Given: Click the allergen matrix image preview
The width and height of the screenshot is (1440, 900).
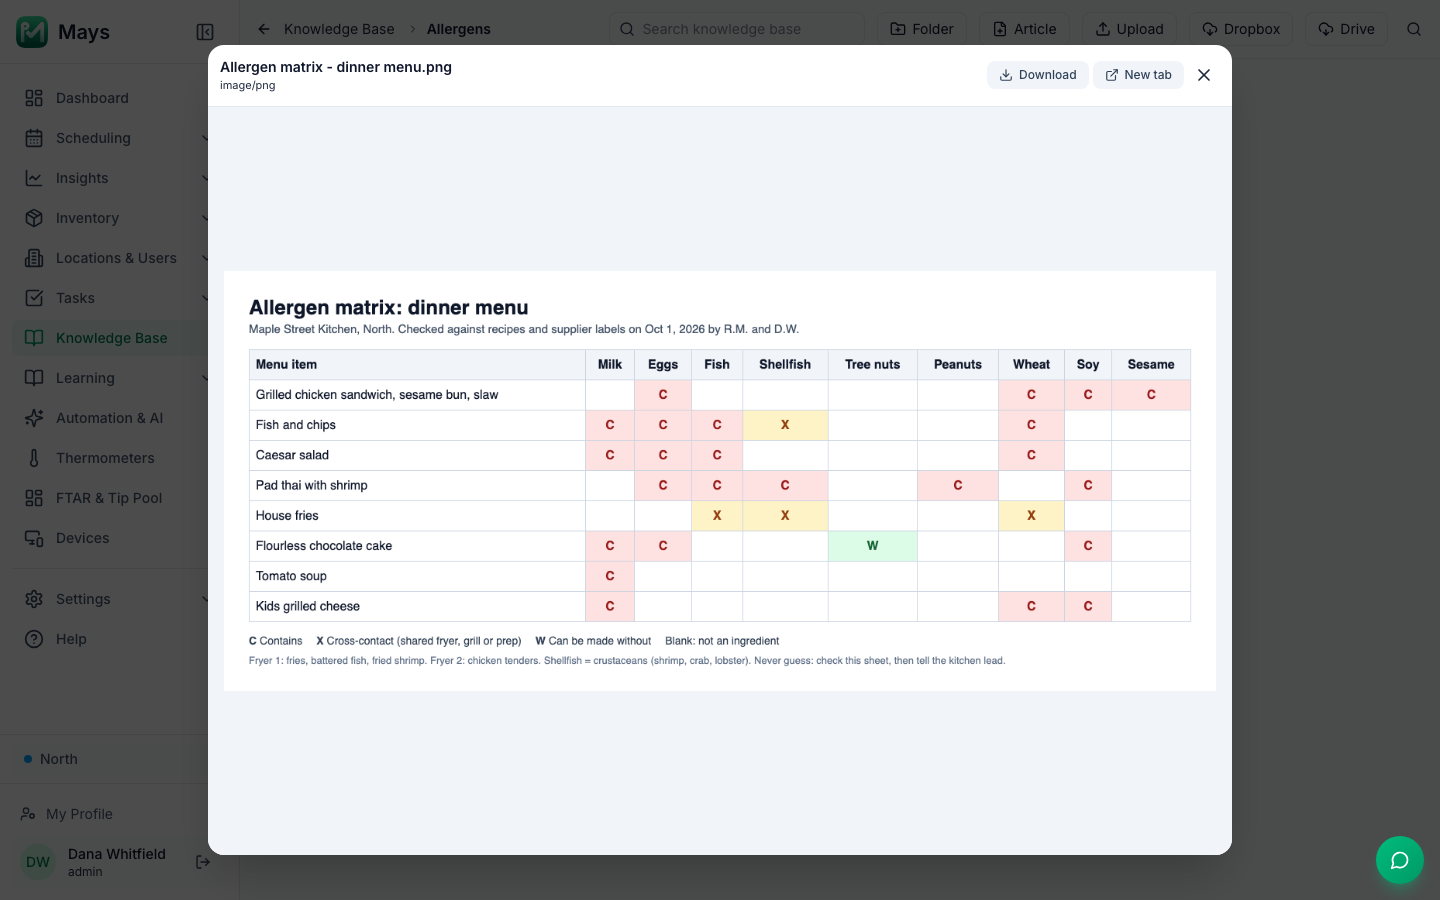Looking at the screenshot, I should click(720, 481).
